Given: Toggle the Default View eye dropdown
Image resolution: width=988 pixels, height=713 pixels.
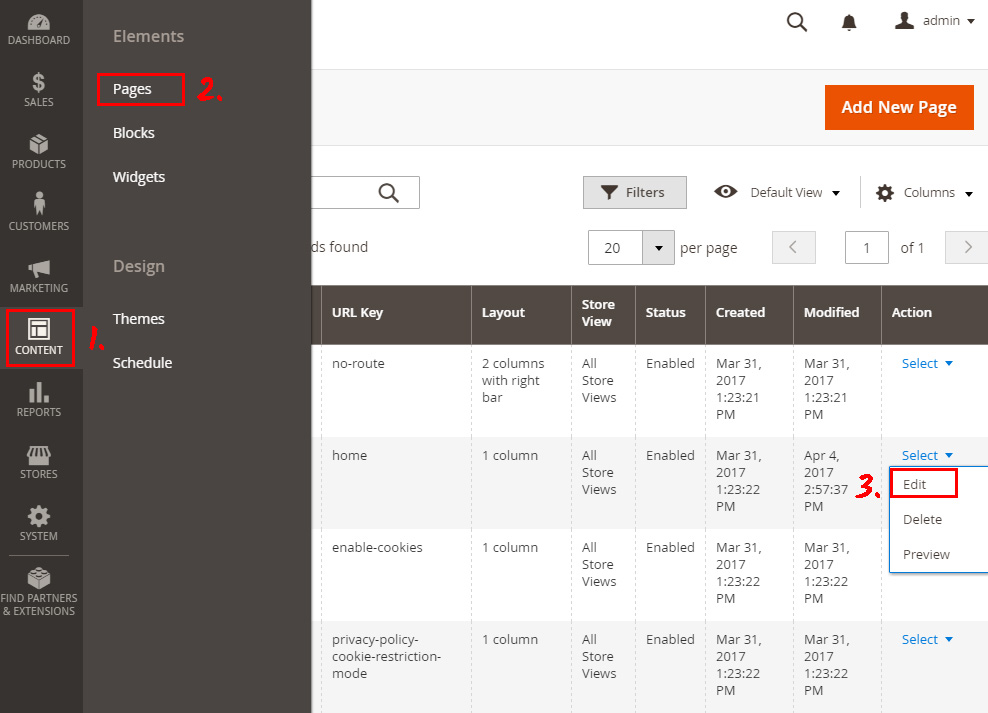Looking at the screenshot, I should tap(777, 192).
